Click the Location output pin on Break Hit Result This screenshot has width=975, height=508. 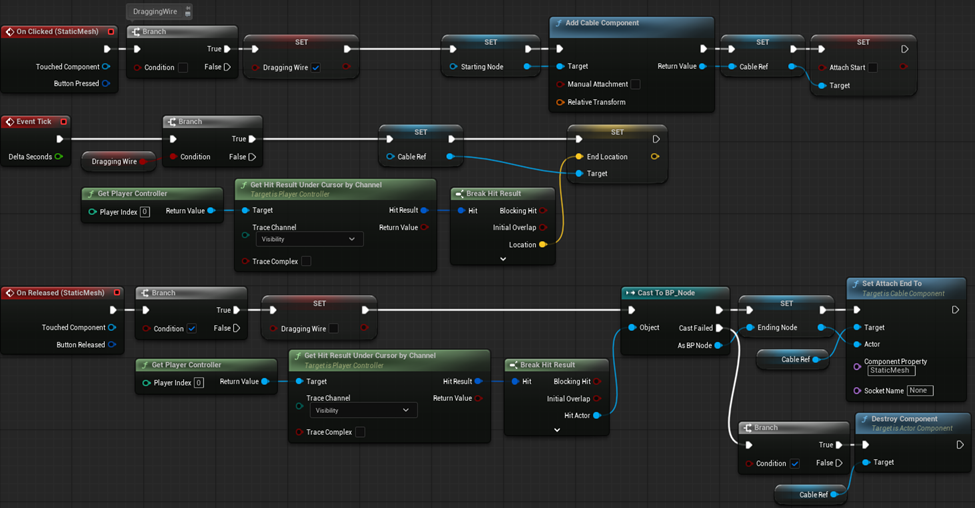click(543, 244)
